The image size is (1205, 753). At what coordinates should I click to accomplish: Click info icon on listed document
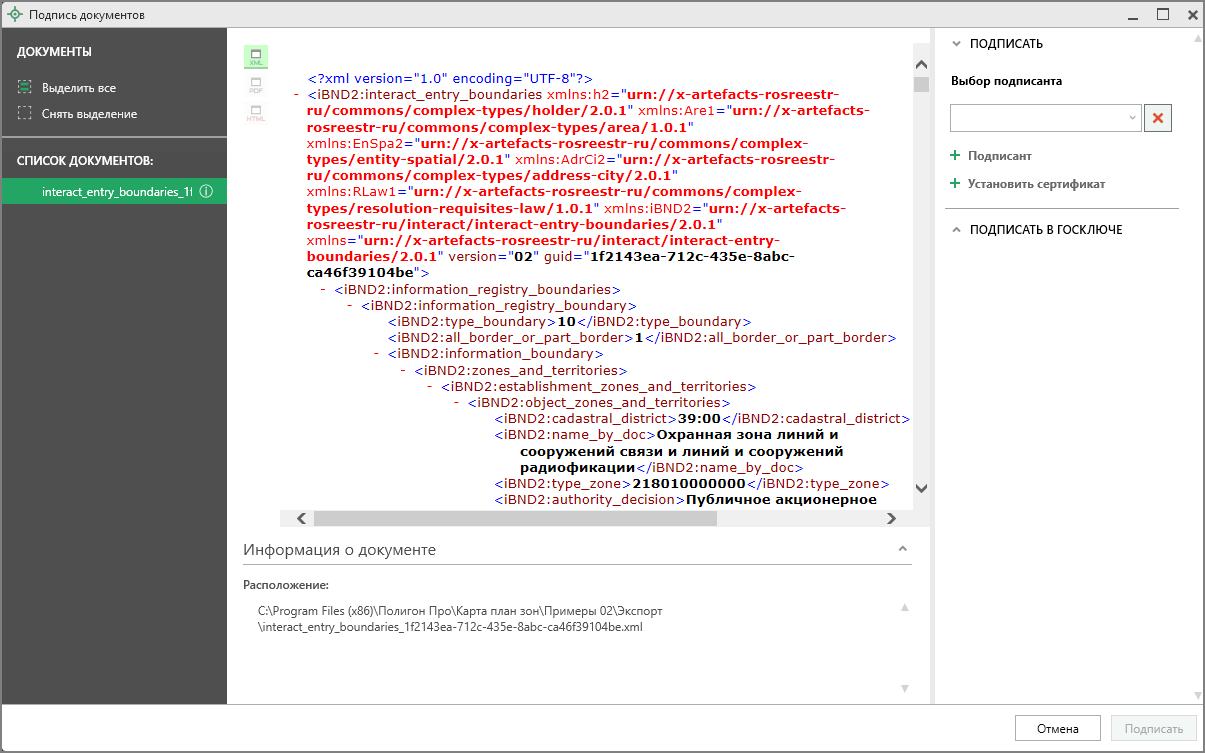(x=206, y=191)
